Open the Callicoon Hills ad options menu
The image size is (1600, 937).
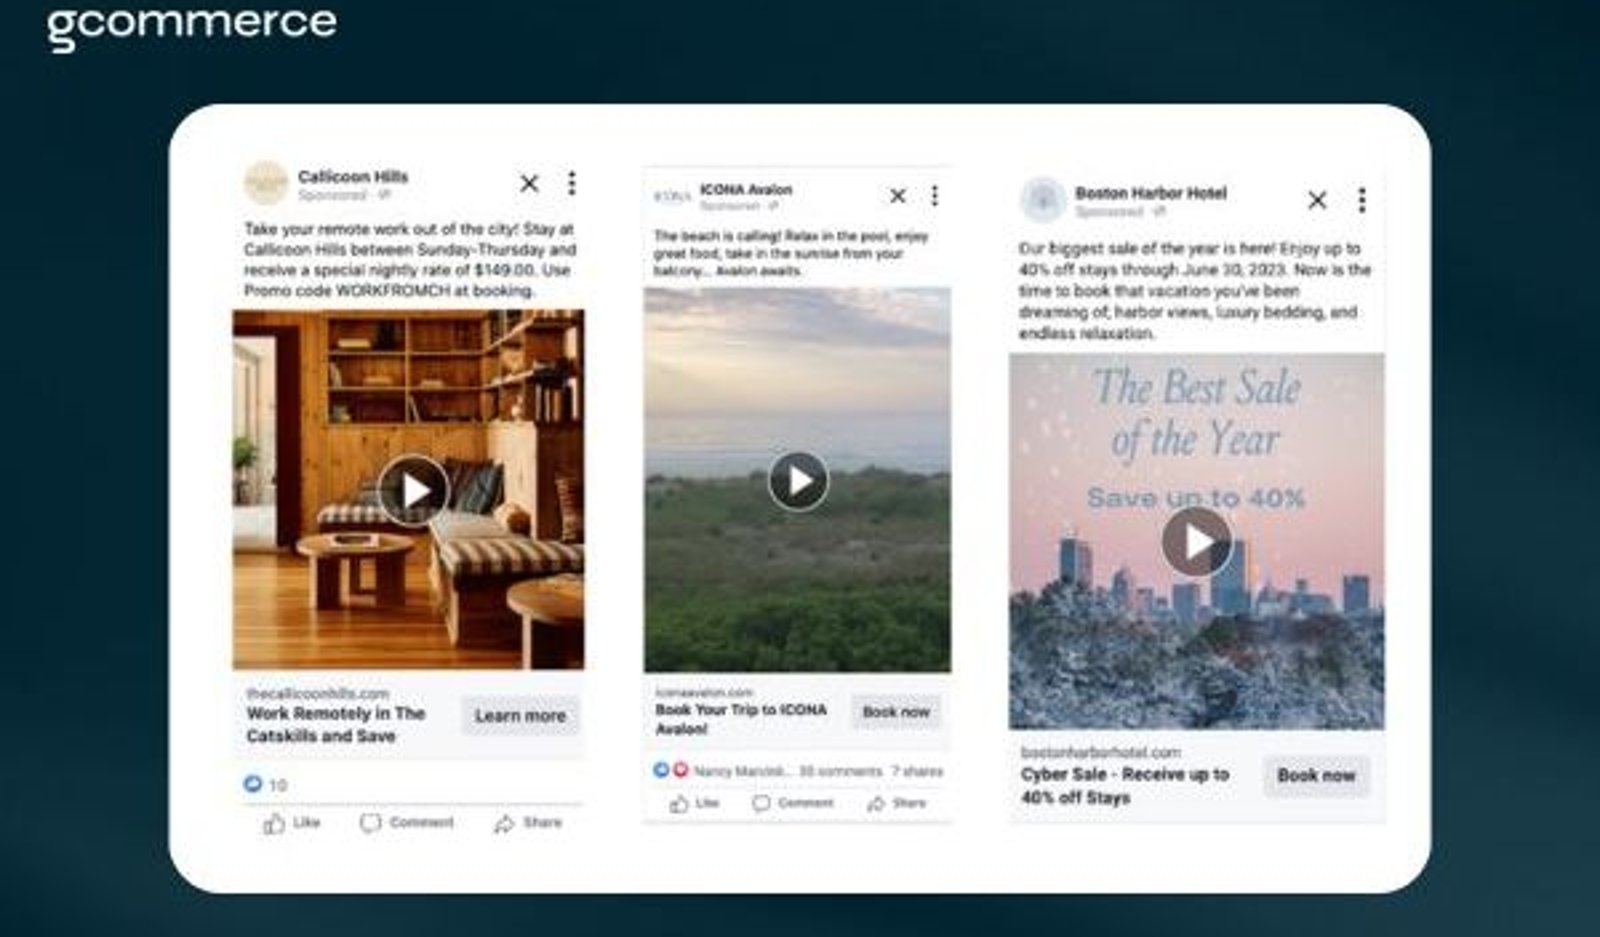click(x=571, y=182)
